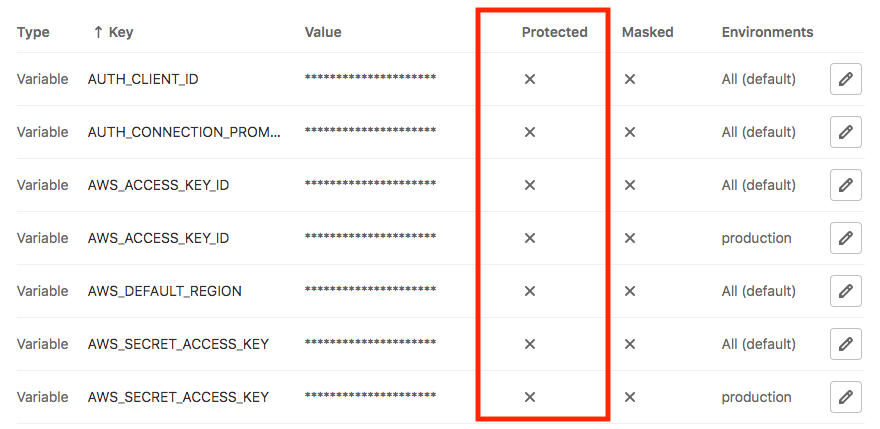Click the truncated AUTH_CONNECTION_PROM... key name
The image size is (880, 429).
[x=185, y=132]
